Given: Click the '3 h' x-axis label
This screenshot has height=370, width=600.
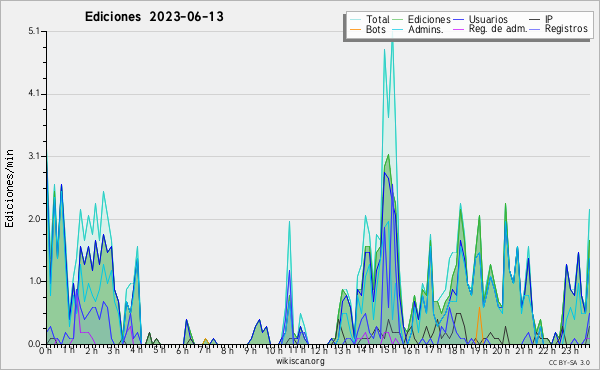Looking at the screenshot, I should coord(113,350).
